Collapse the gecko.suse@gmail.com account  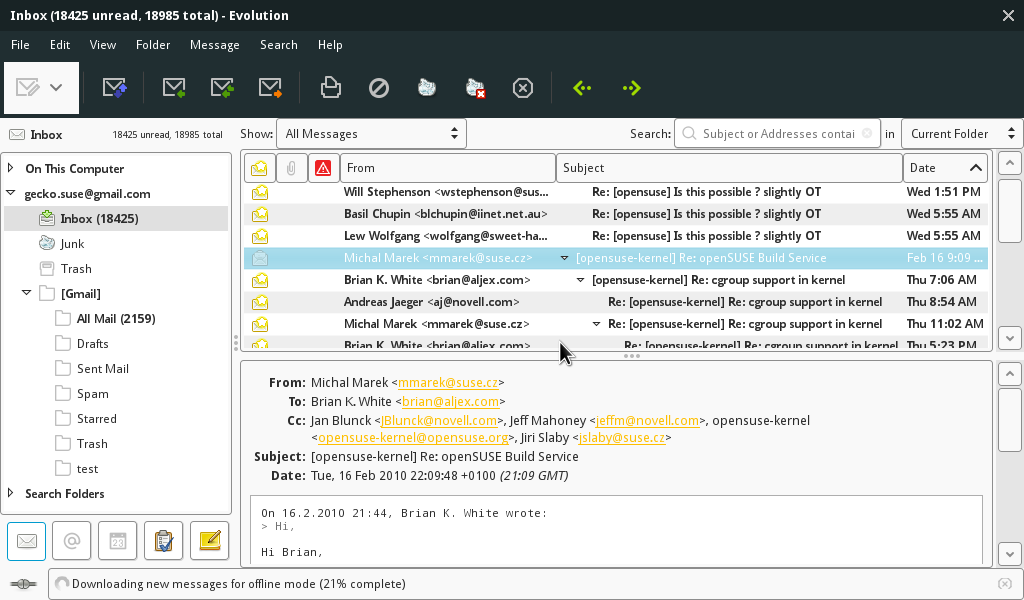click(x=10, y=193)
